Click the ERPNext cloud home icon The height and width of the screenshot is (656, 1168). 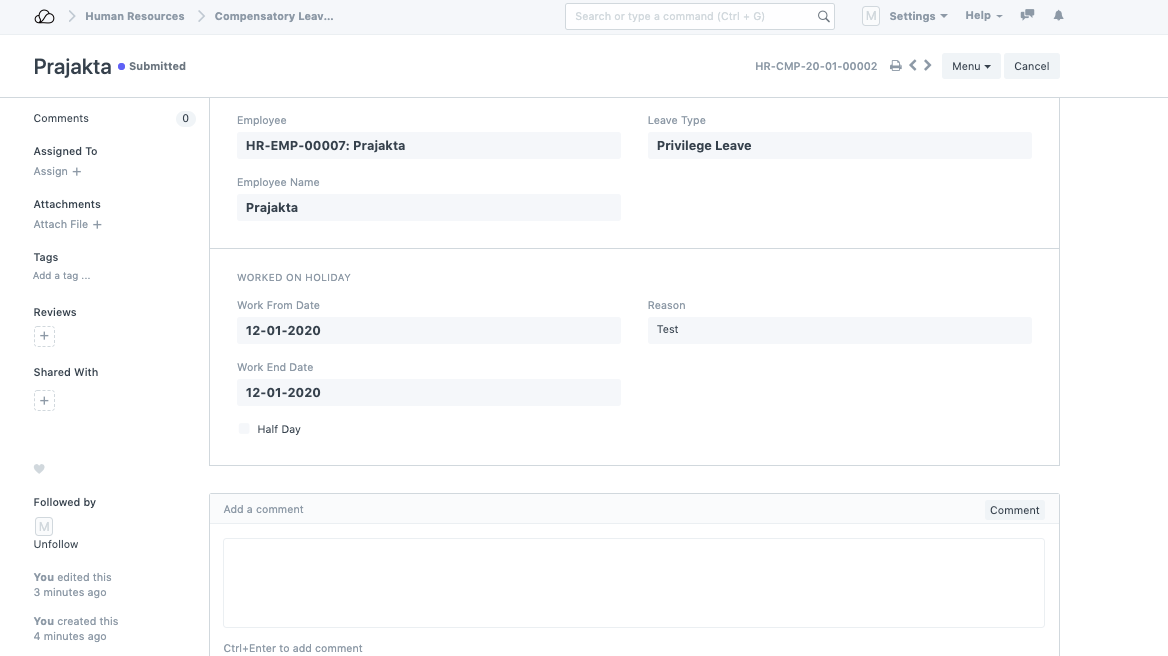(x=44, y=16)
